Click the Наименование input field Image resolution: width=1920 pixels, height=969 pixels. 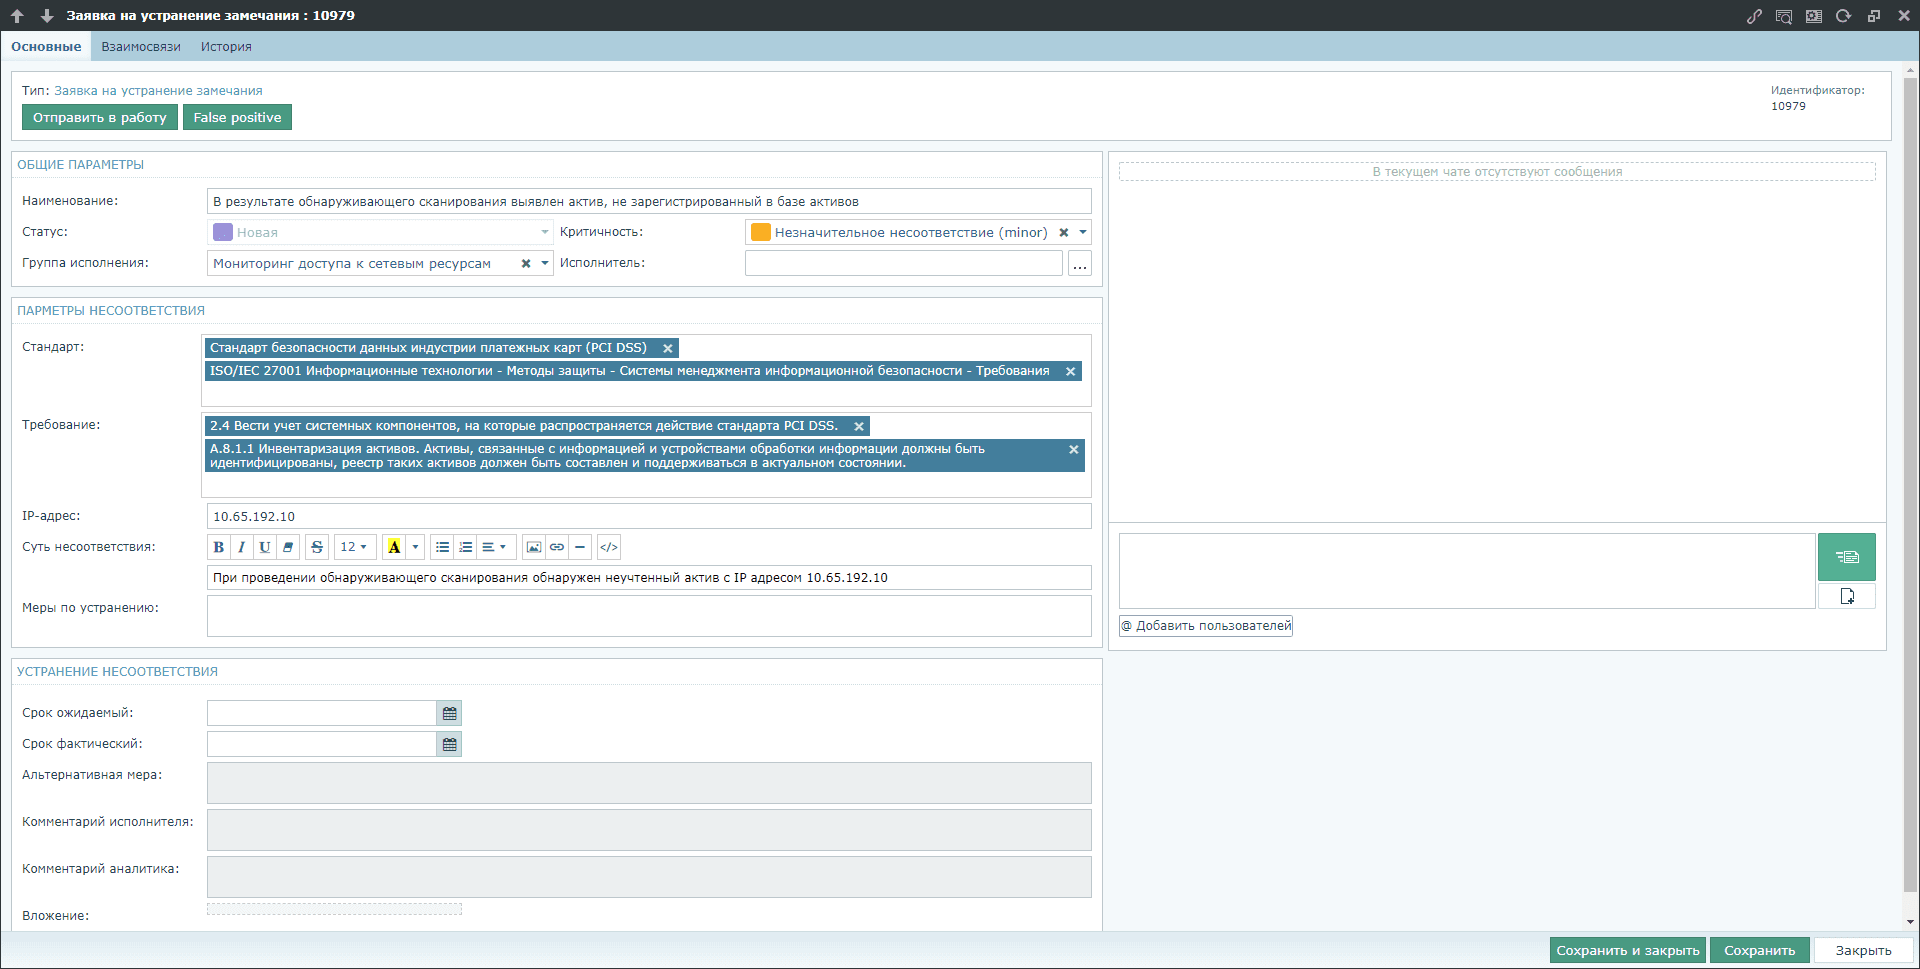point(649,202)
